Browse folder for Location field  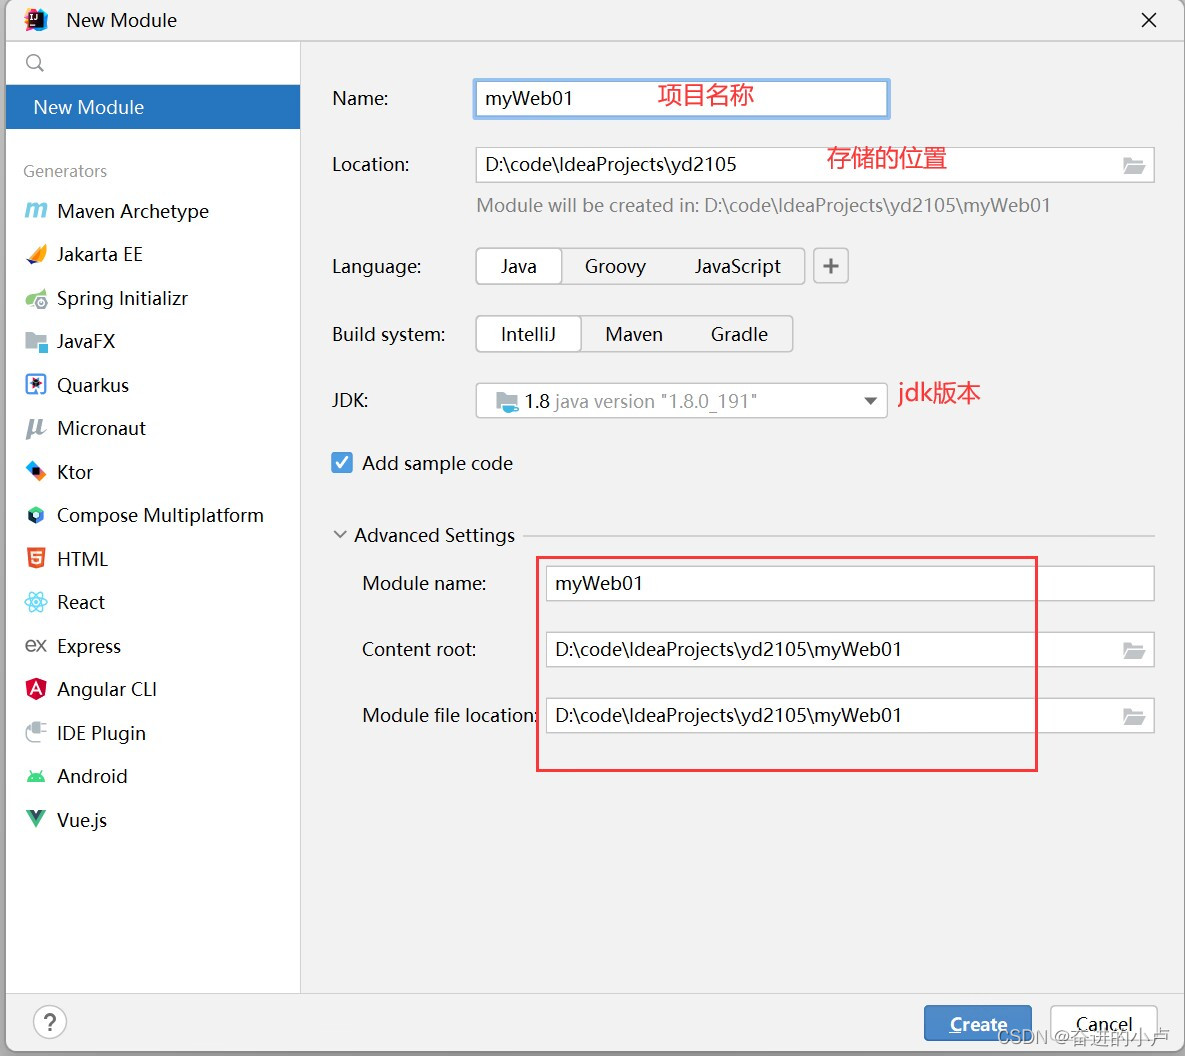(1134, 166)
